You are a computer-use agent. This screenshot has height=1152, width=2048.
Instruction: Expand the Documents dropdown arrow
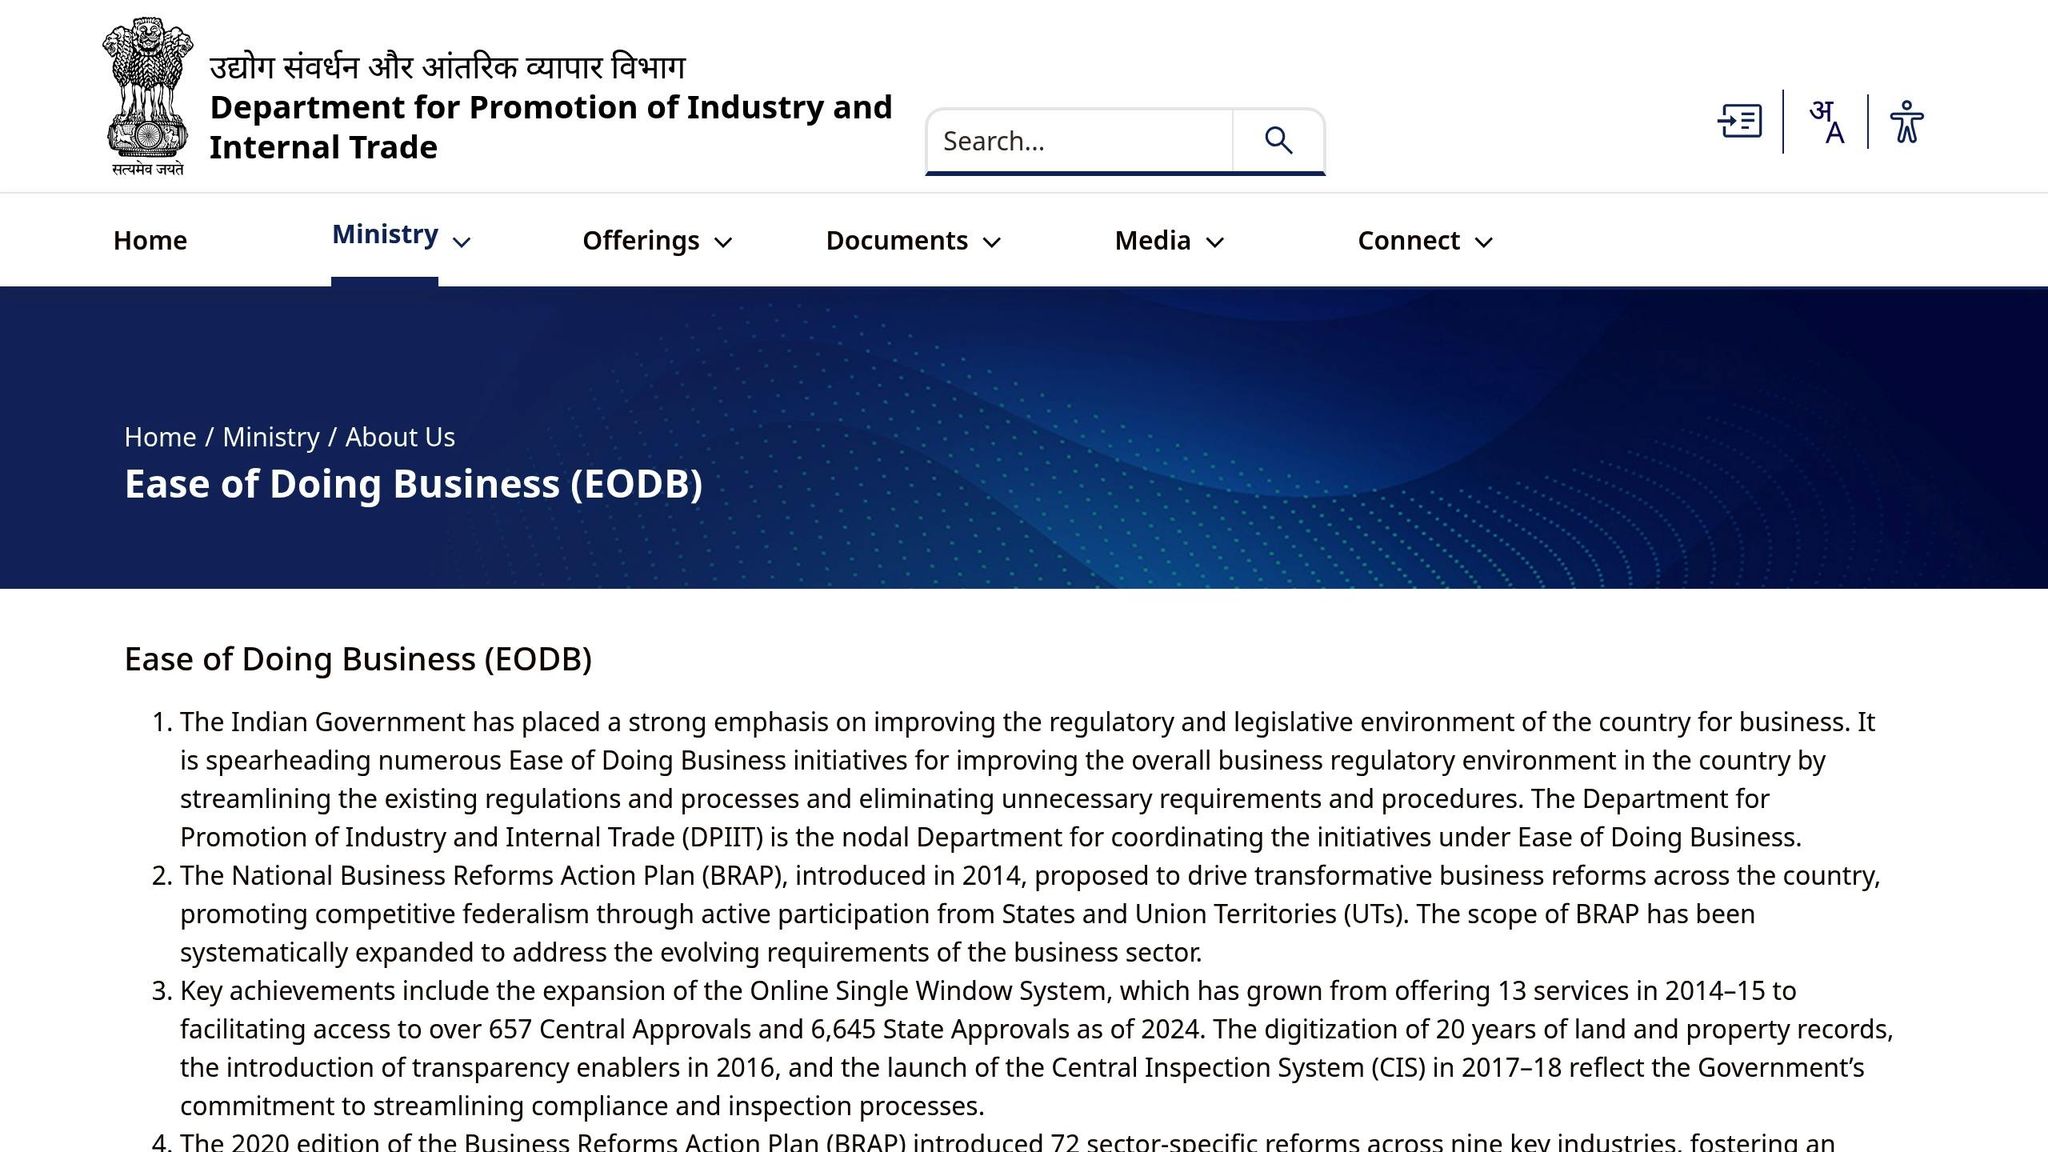pos(992,242)
